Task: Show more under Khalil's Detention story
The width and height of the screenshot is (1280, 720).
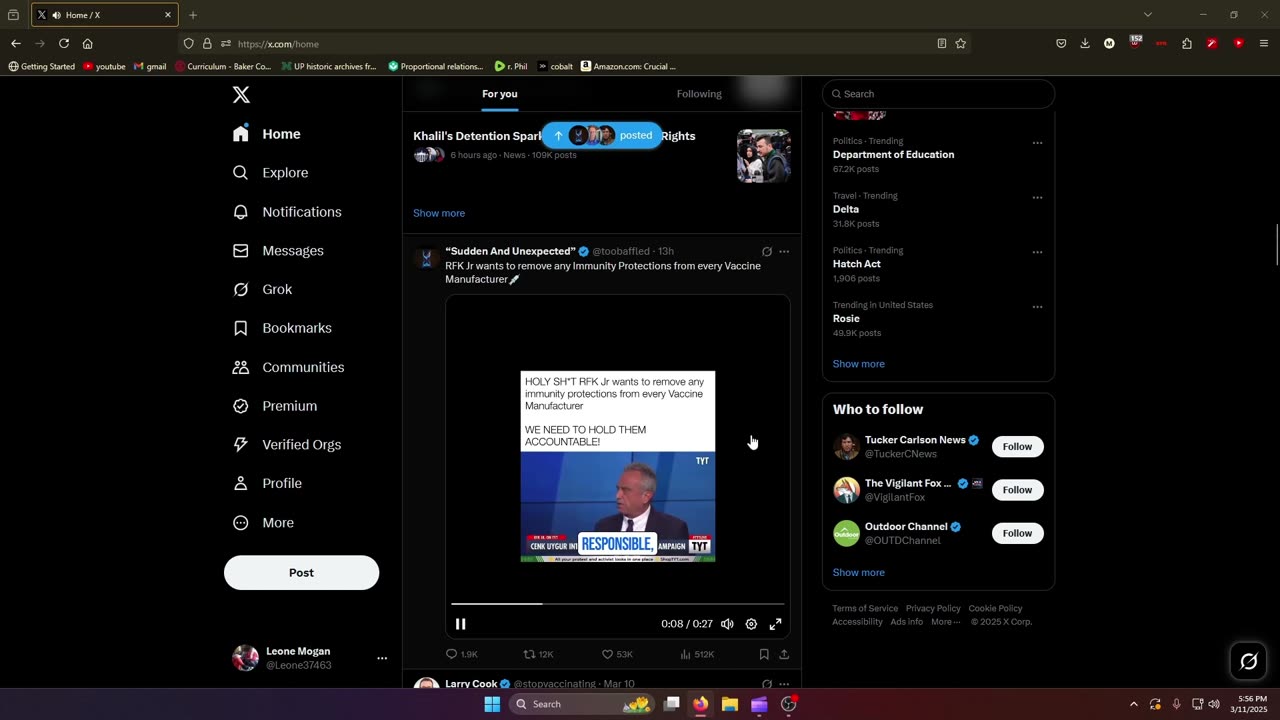Action: pos(439,213)
